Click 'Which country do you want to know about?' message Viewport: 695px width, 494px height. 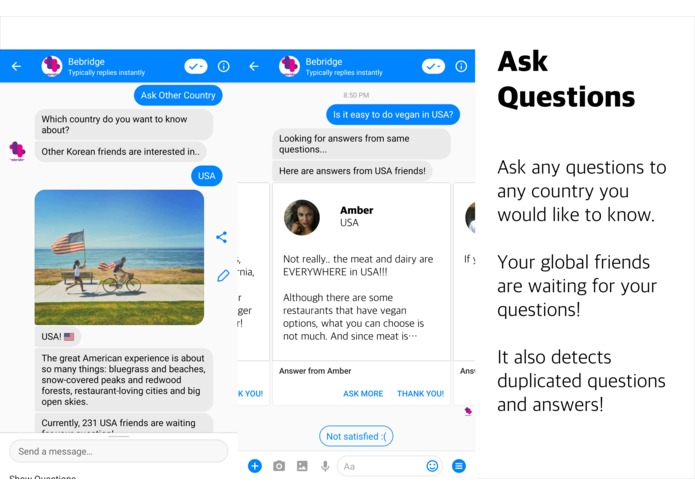(124, 124)
